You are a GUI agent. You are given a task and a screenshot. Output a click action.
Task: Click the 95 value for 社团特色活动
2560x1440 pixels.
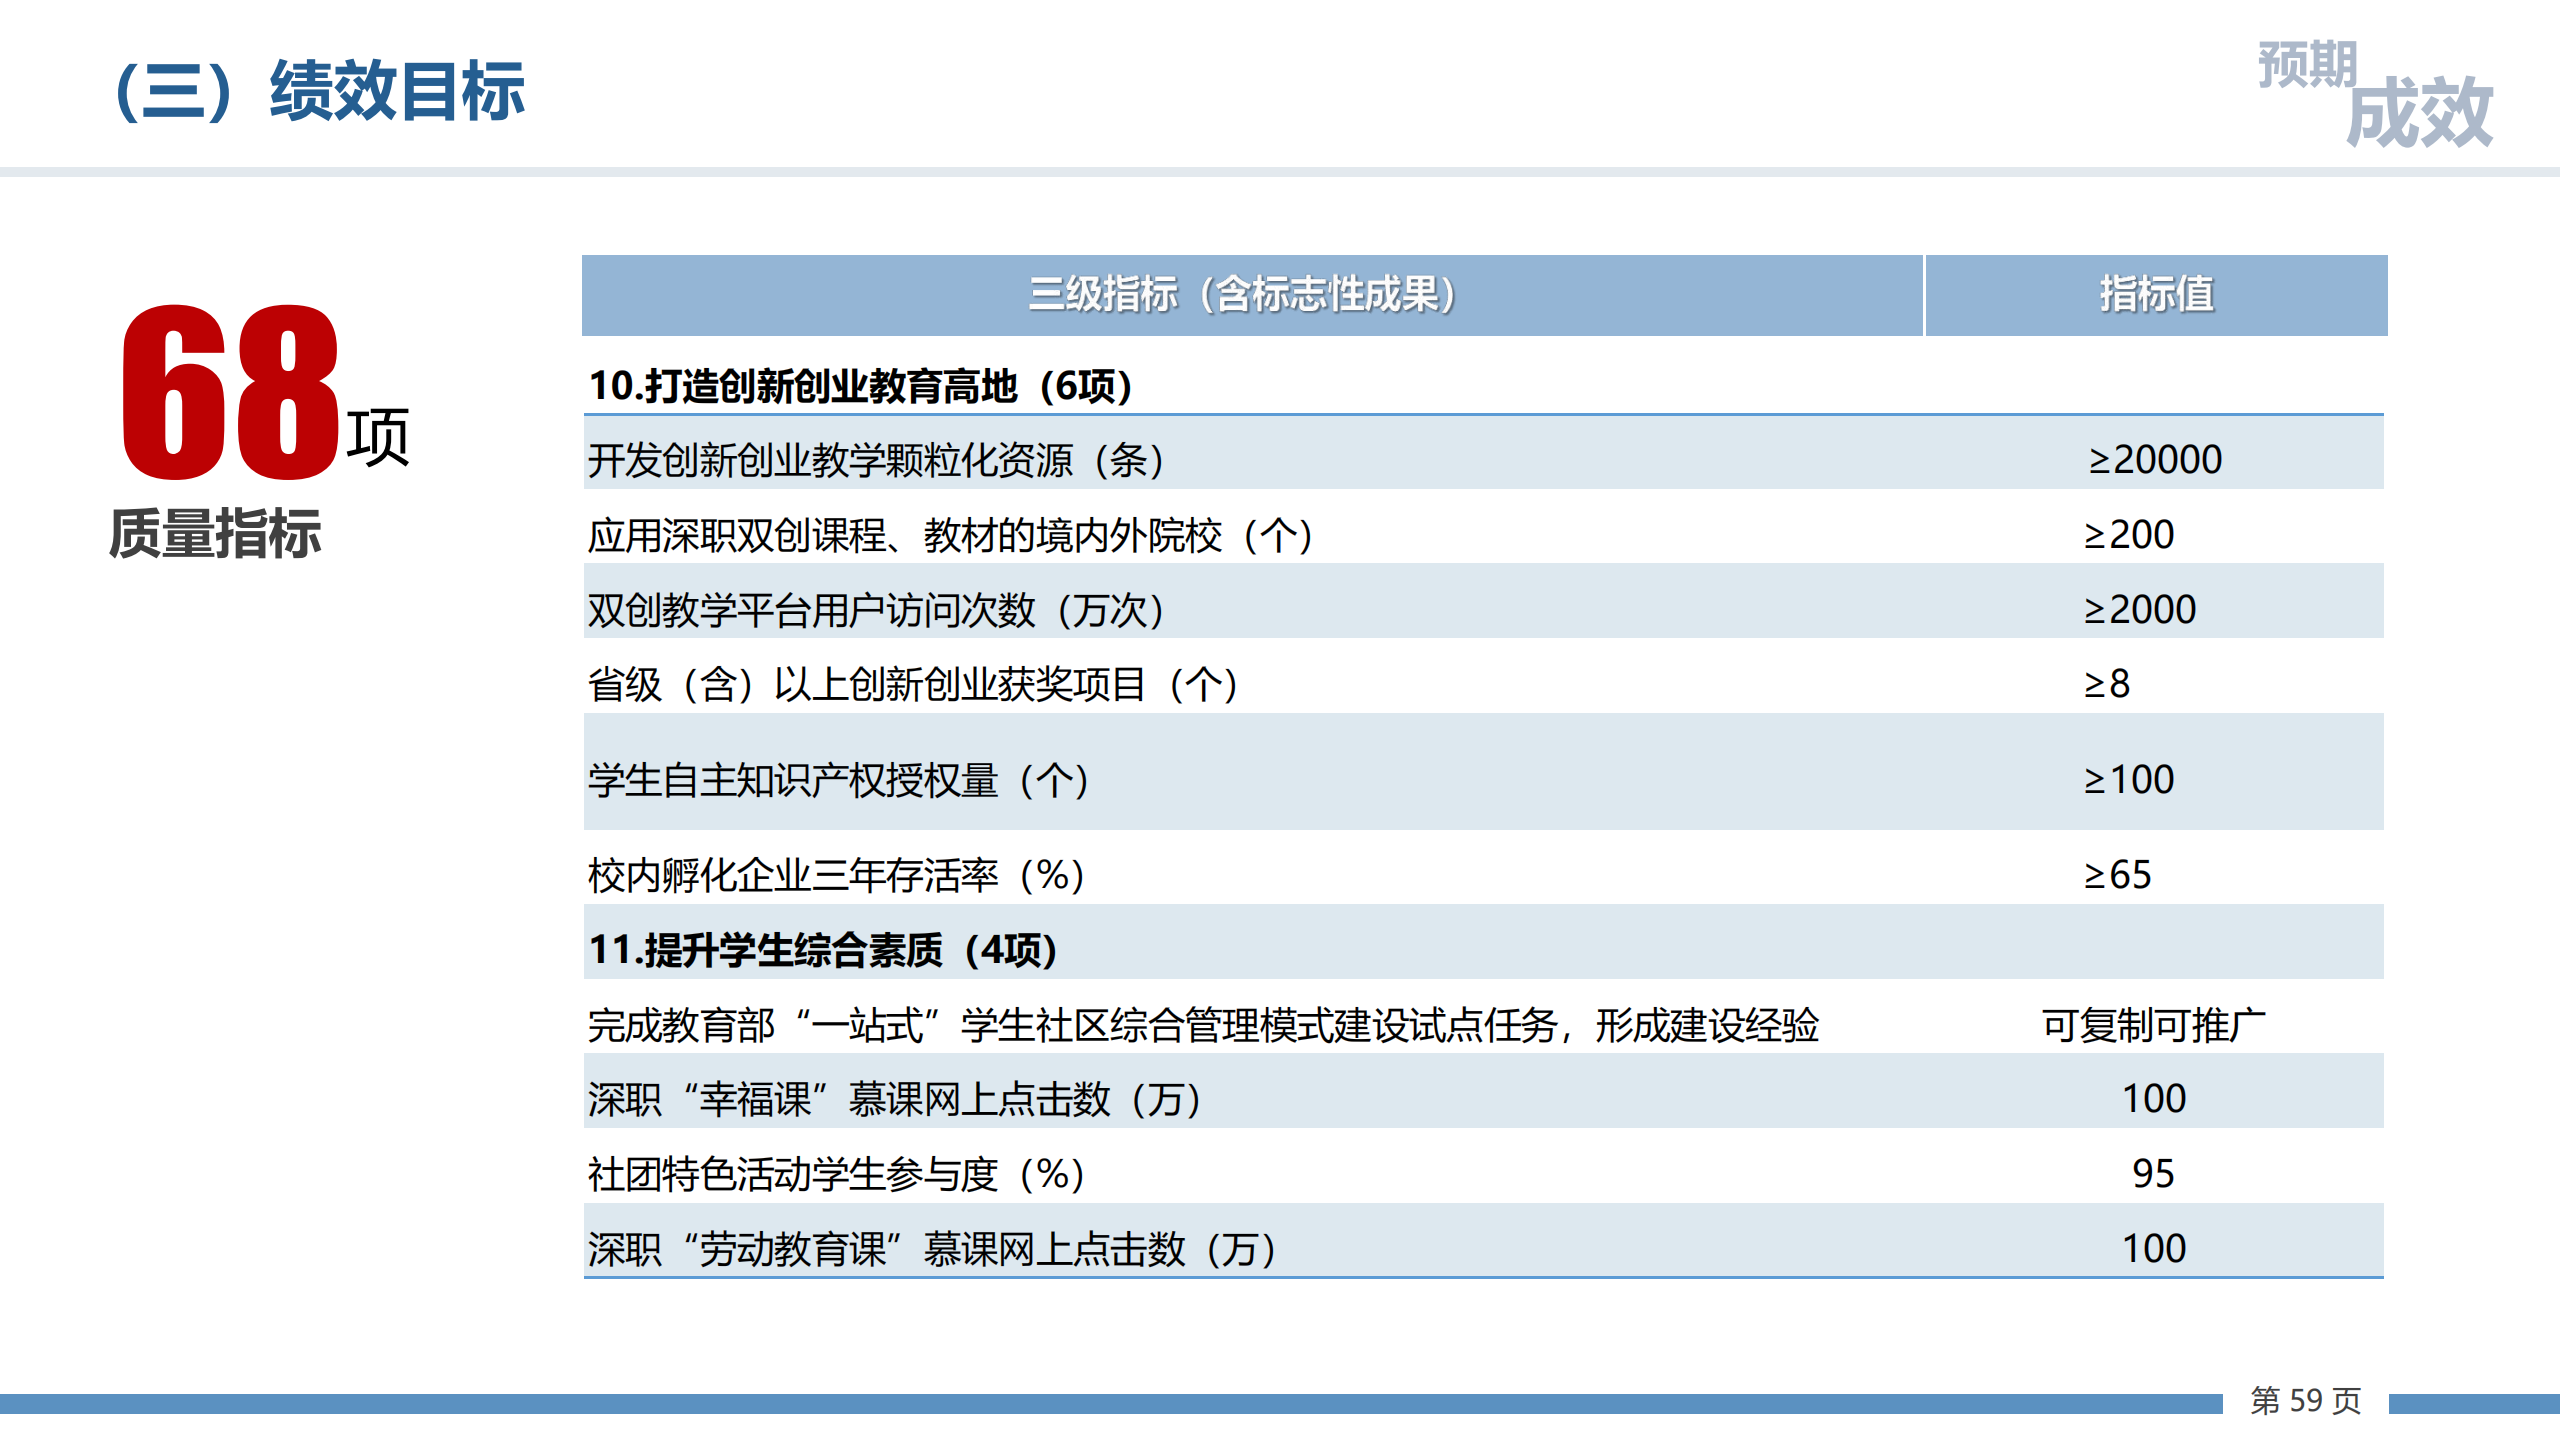click(2152, 1174)
